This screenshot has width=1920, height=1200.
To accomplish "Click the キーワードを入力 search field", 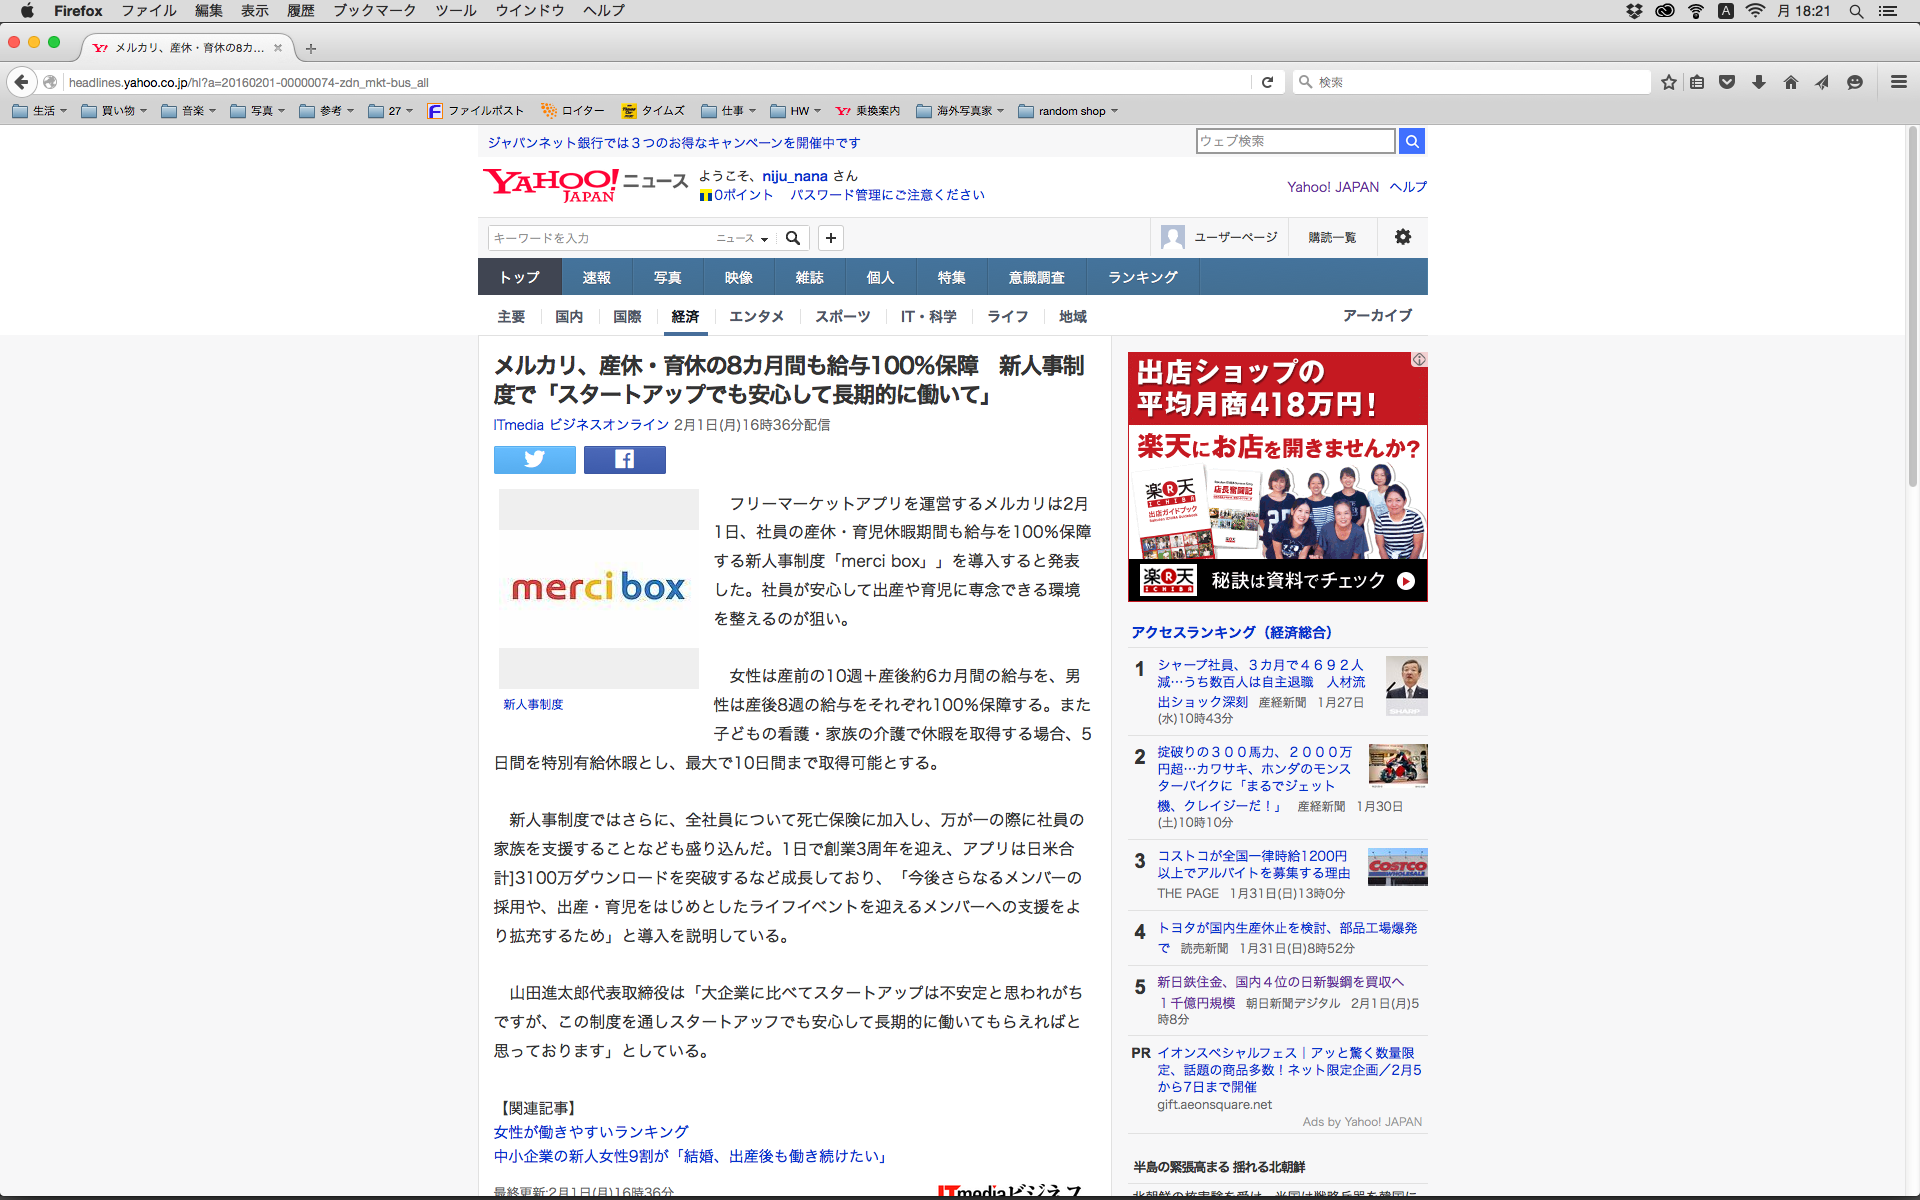I will (598, 238).
